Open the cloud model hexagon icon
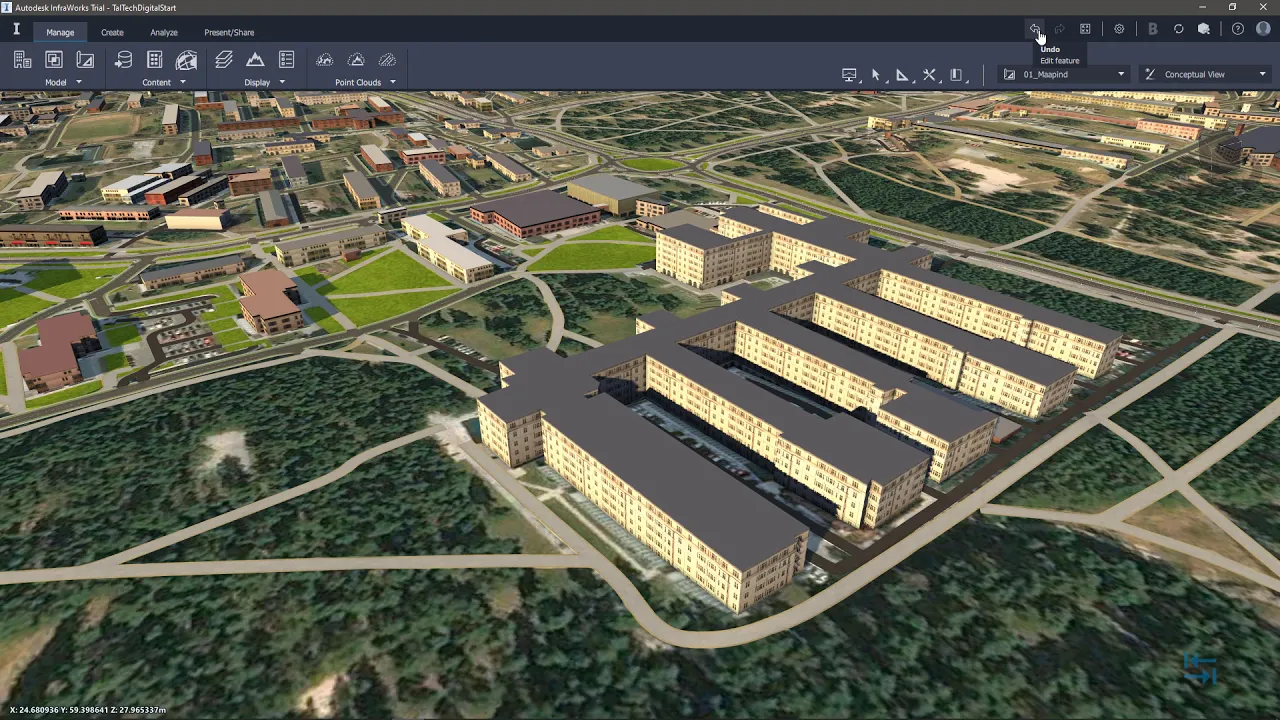The image size is (1280, 720). coord(1204,29)
